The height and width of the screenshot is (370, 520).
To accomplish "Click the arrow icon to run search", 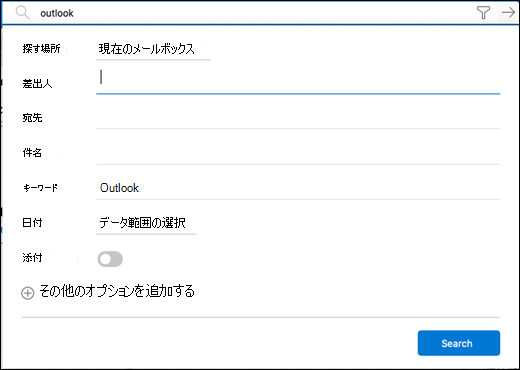I will [508, 13].
